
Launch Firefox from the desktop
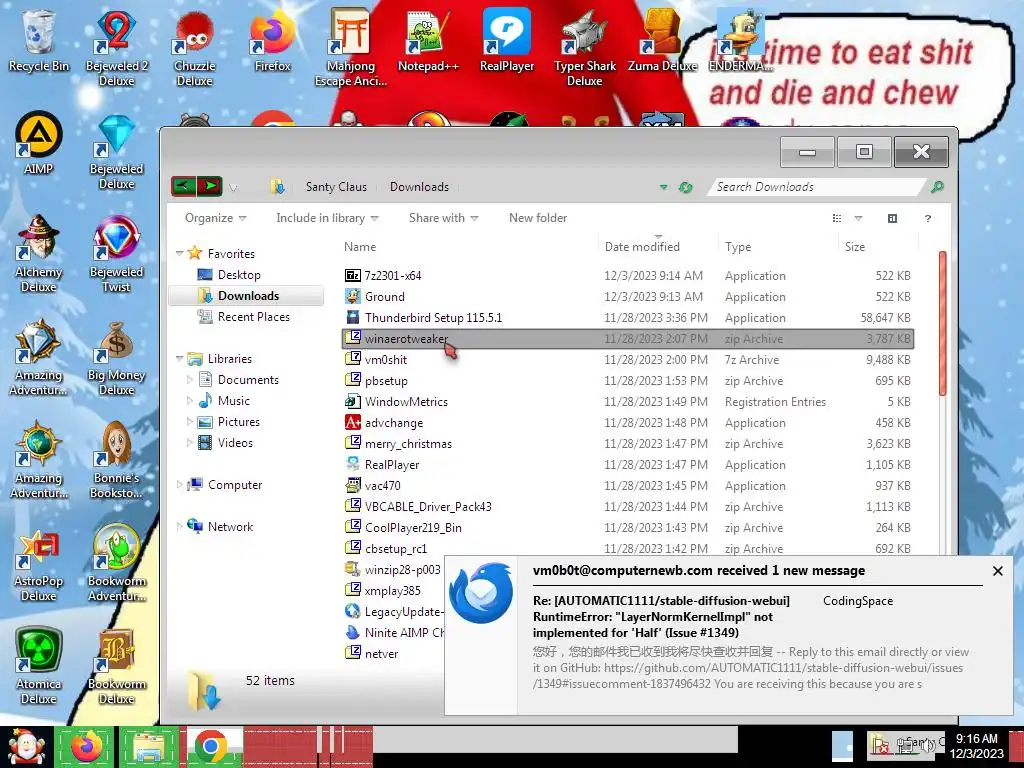(x=272, y=40)
